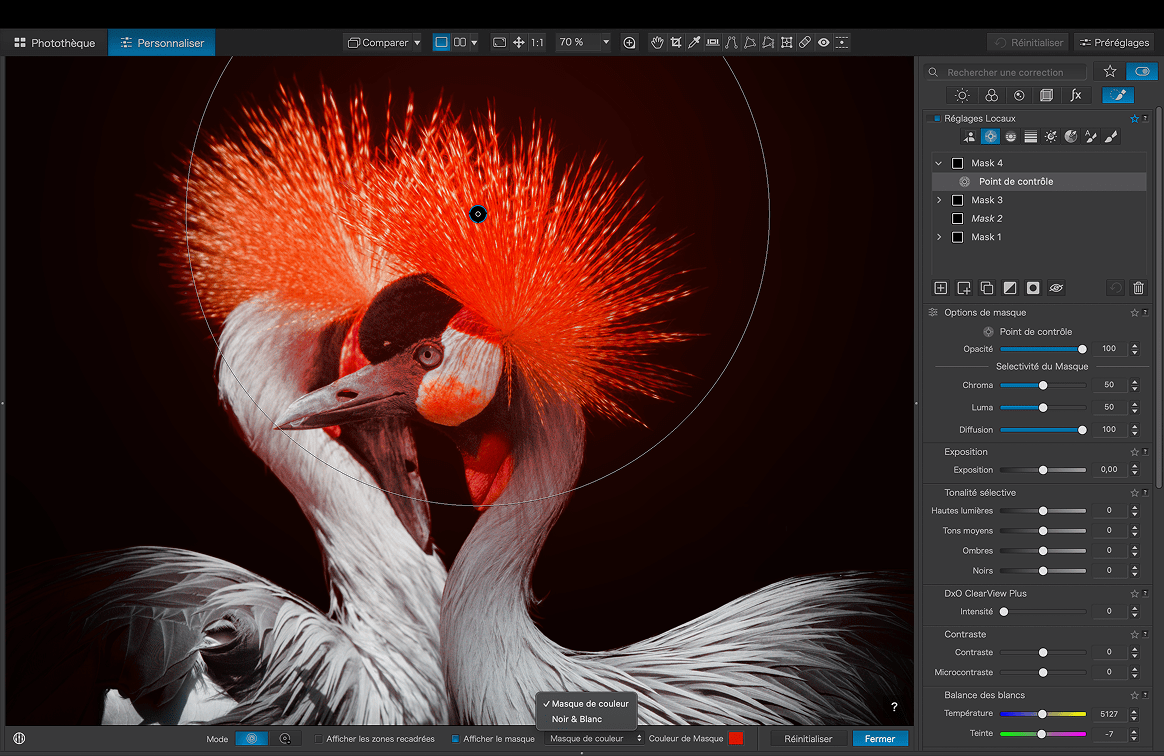Open the Light corrections sun tab

(x=962, y=95)
